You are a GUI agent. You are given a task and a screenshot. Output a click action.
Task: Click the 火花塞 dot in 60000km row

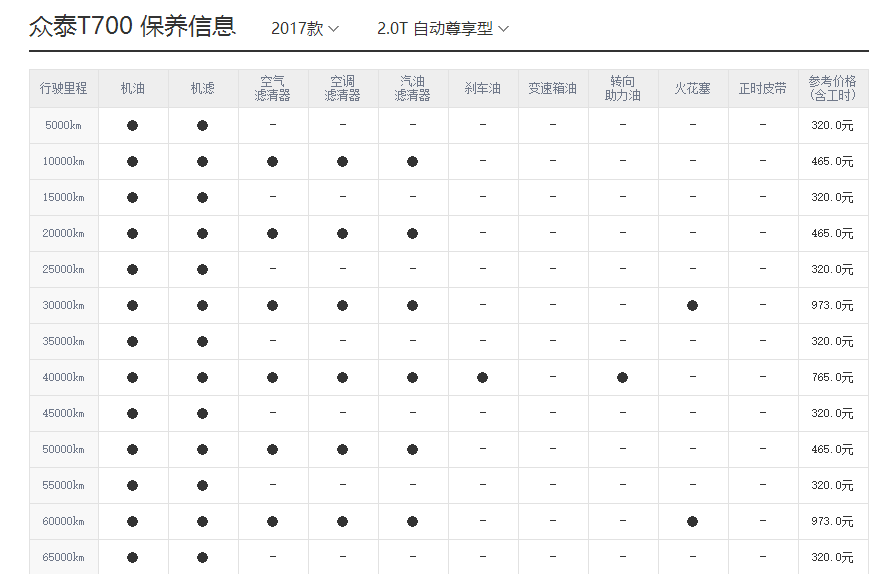click(x=692, y=521)
